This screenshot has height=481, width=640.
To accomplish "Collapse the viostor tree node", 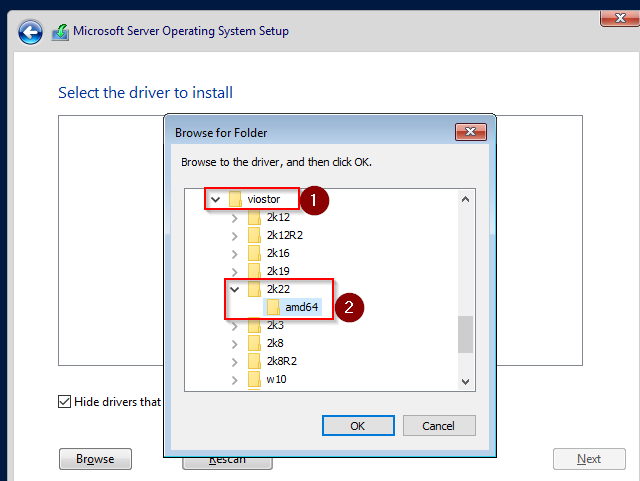I will point(215,199).
